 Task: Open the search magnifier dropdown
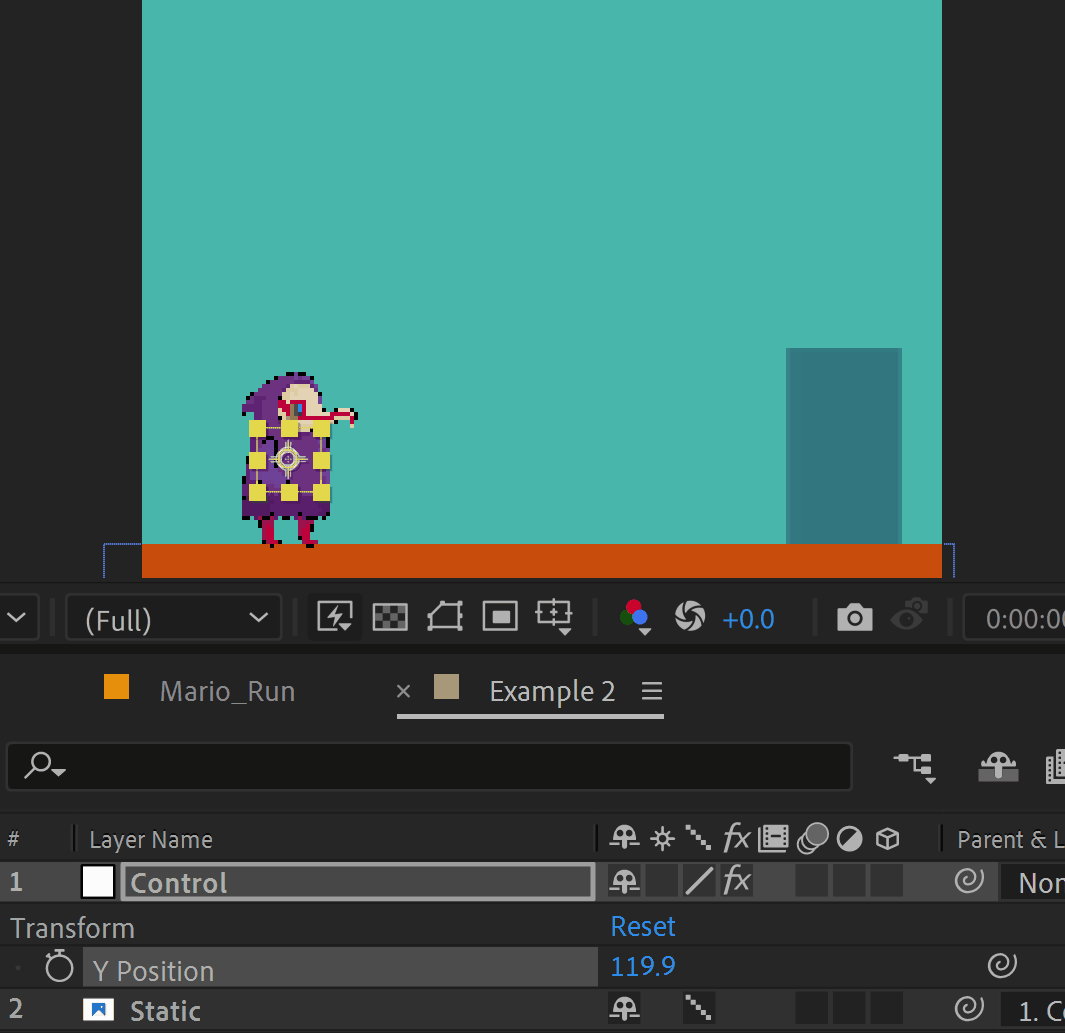(x=44, y=765)
